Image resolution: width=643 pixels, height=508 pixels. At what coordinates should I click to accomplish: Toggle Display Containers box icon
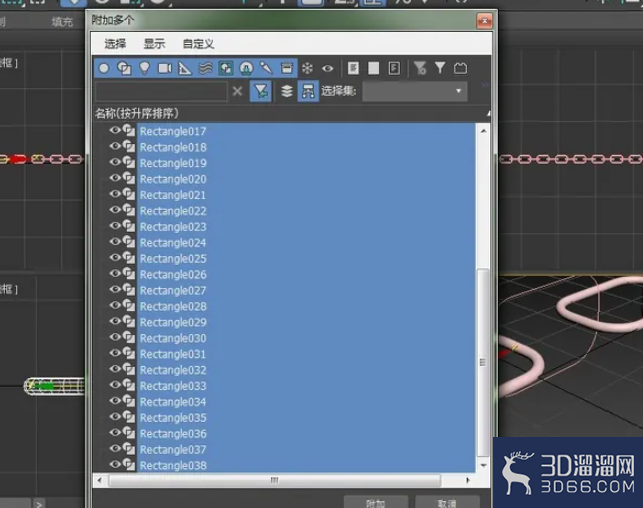(287, 68)
